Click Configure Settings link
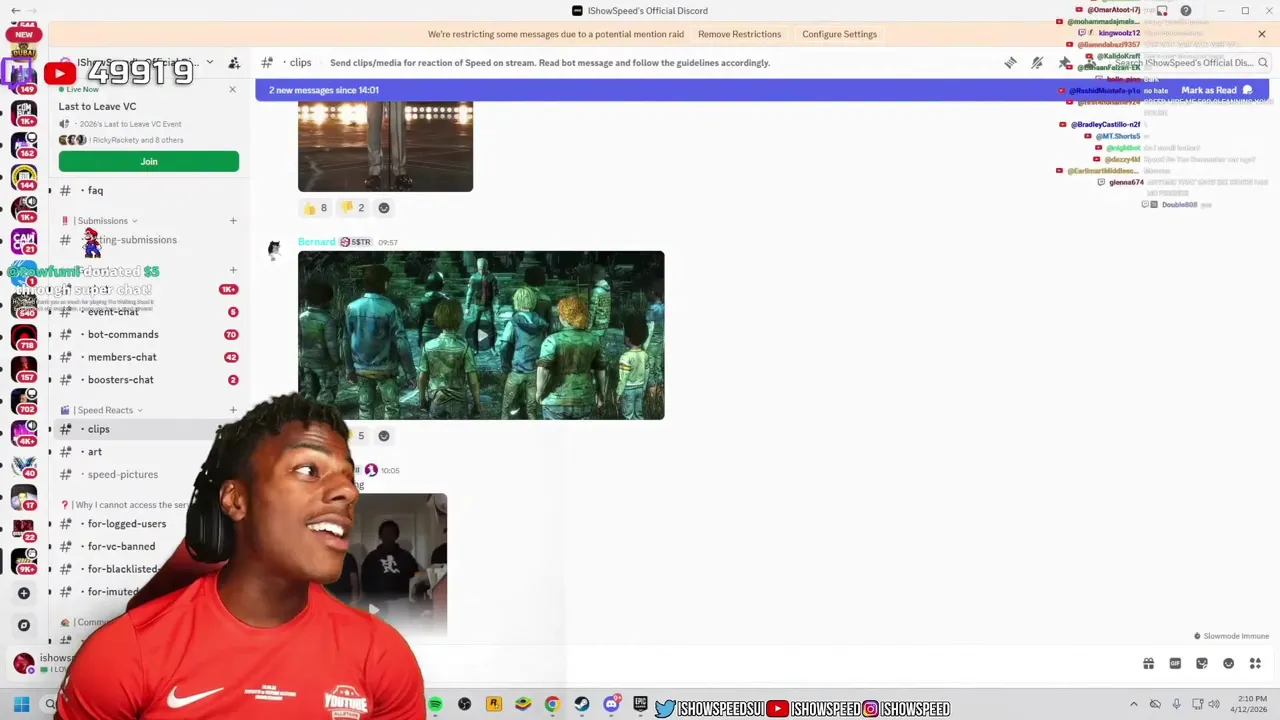Viewport: 1280px width, 720px height. (x=840, y=34)
